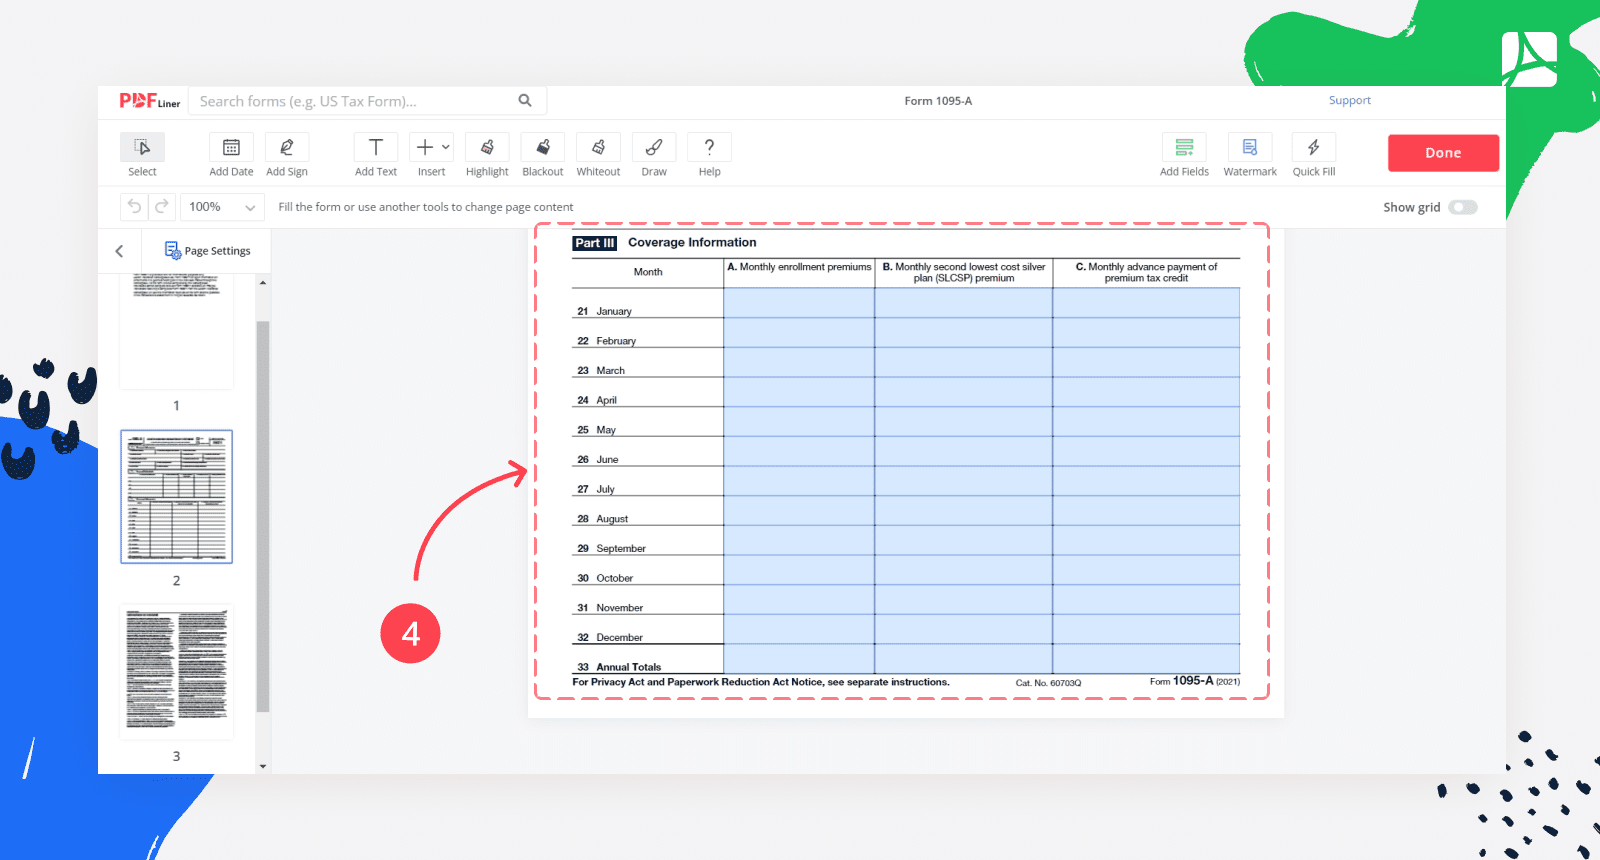The height and width of the screenshot is (860, 1600).
Task: Select the Blackout tool
Action: click(x=543, y=148)
